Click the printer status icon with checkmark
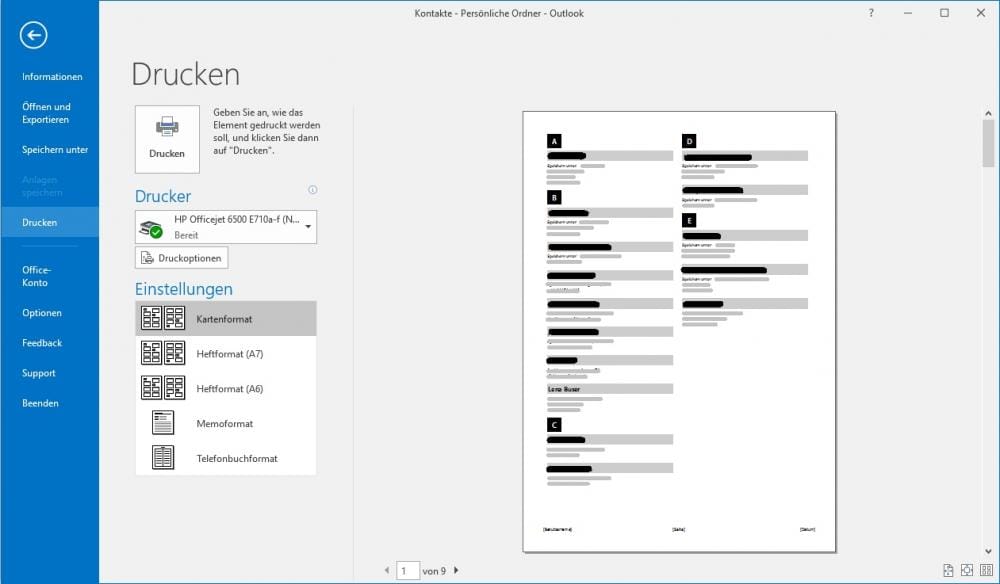 pyautogui.click(x=151, y=228)
